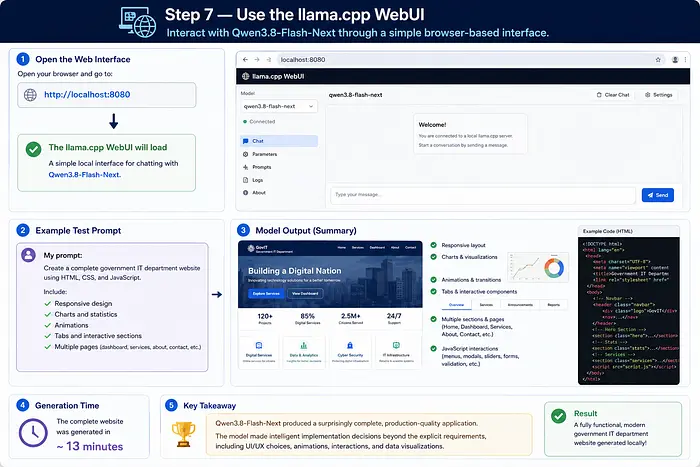
Task: Click the IT Infrastructure card icon
Action: click(x=396, y=346)
